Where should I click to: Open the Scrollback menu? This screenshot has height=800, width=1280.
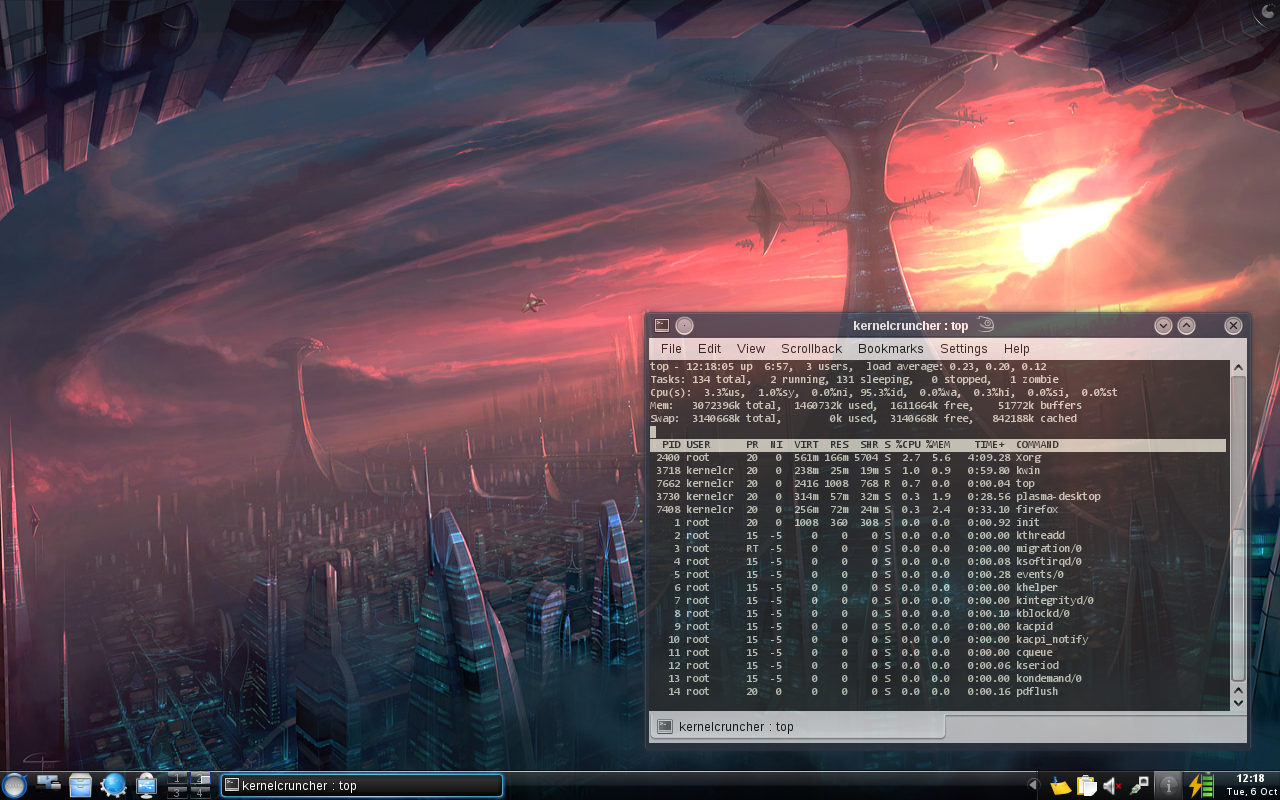pyautogui.click(x=811, y=349)
